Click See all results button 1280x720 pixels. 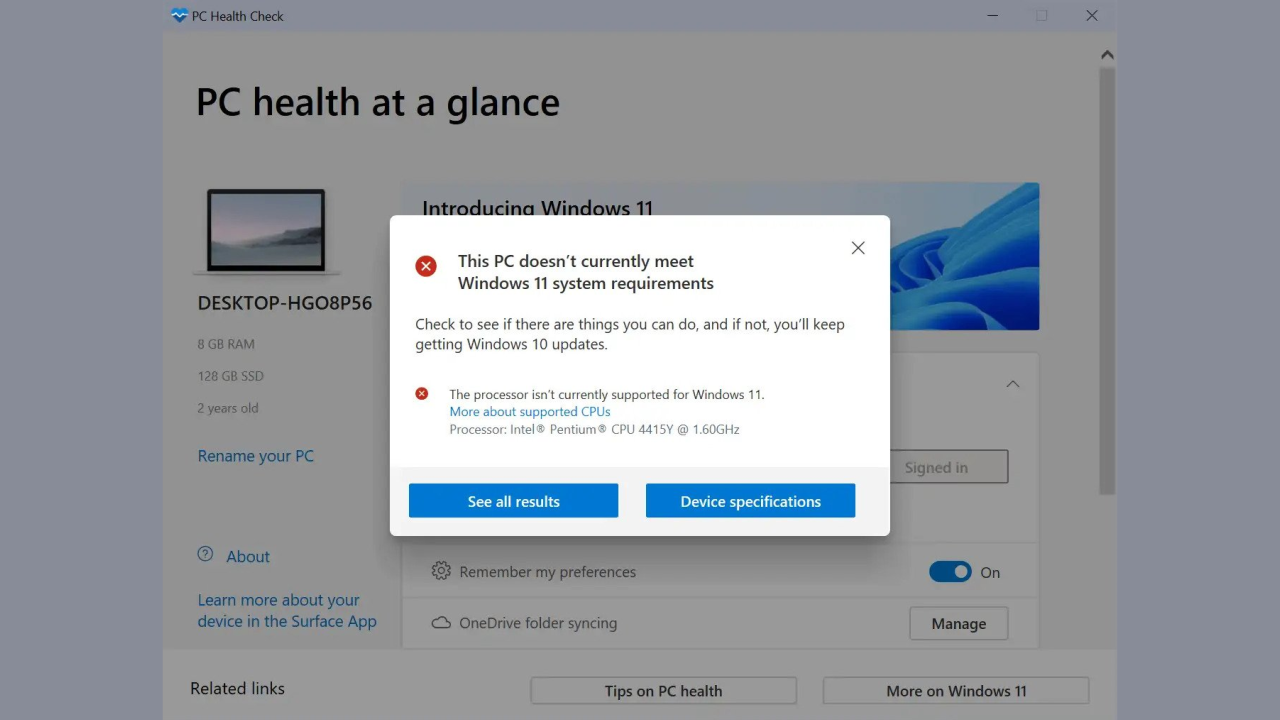pyautogui.click(x=513, y=501)
